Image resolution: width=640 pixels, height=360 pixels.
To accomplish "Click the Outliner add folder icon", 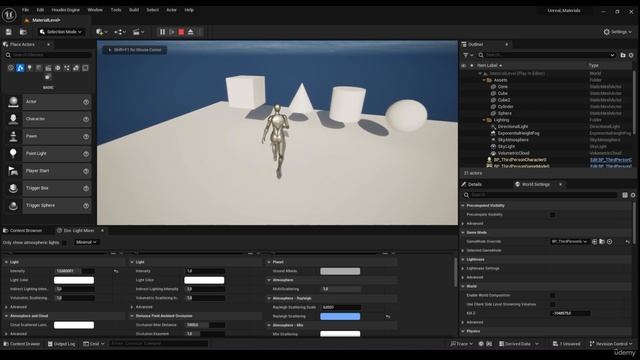I will (x=623, y=55).
